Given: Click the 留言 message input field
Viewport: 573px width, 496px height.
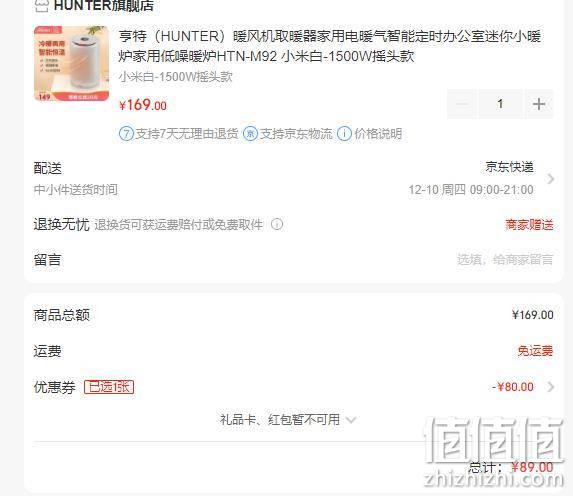Looking at the screenshot, I should (x=505, y=260).
